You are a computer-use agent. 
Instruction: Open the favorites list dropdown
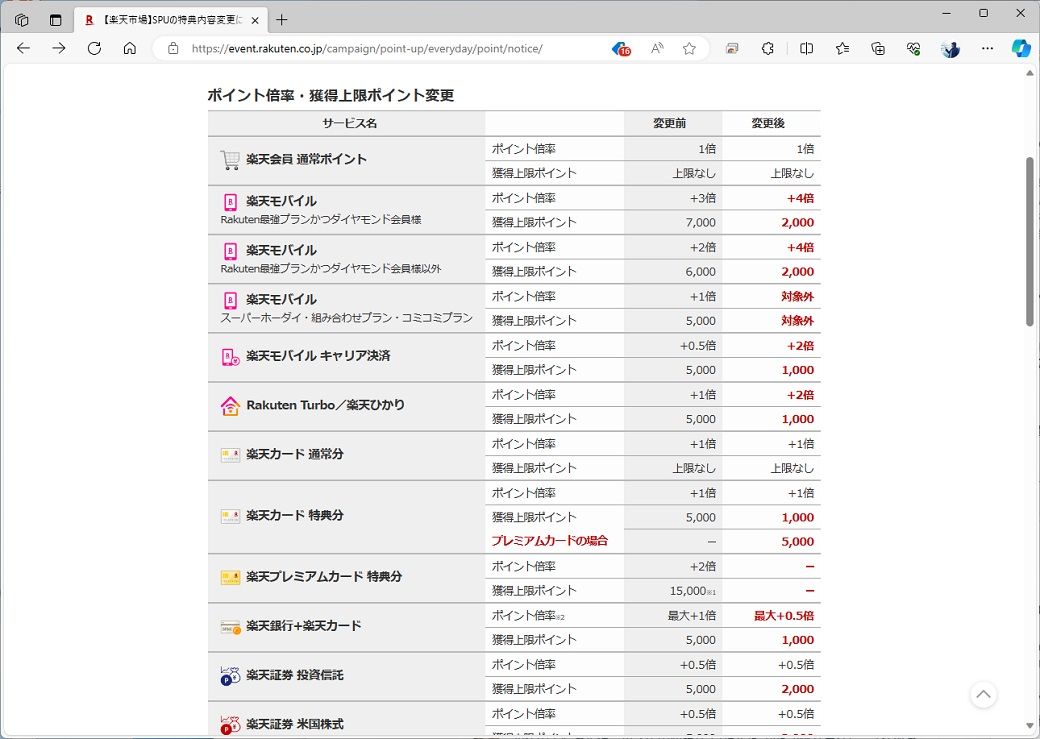coord(842,47)
